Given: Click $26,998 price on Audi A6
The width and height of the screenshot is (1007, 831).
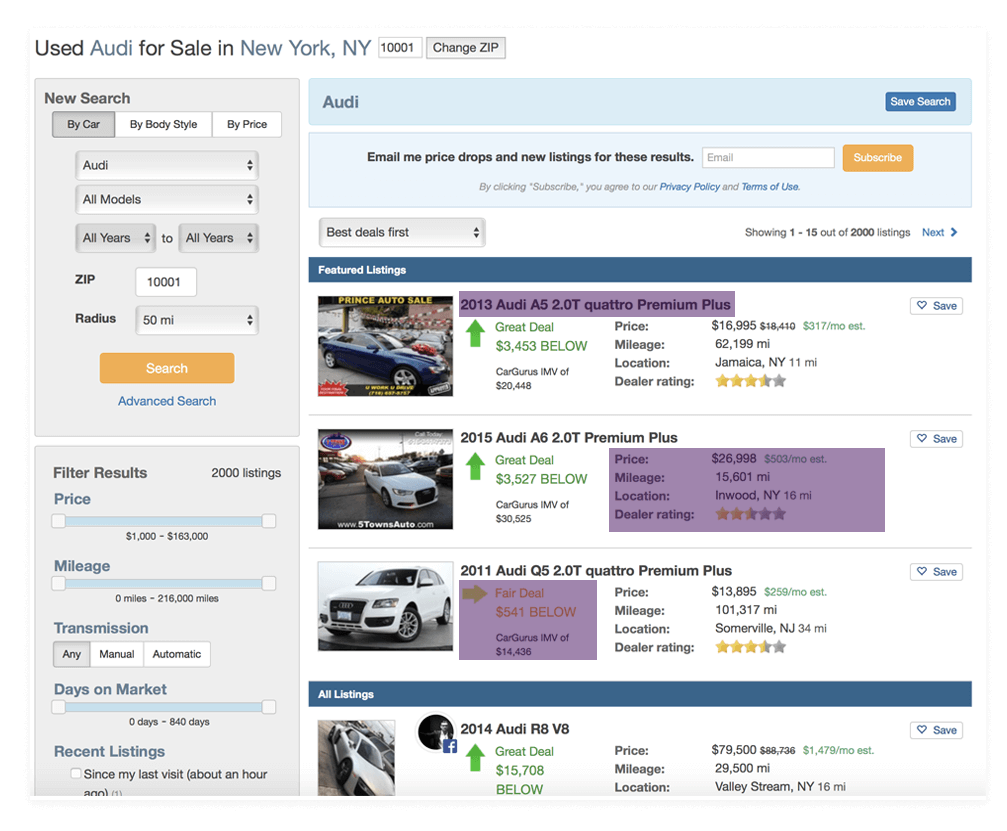Looking at the screenshot, I should (x=733, y=459).
